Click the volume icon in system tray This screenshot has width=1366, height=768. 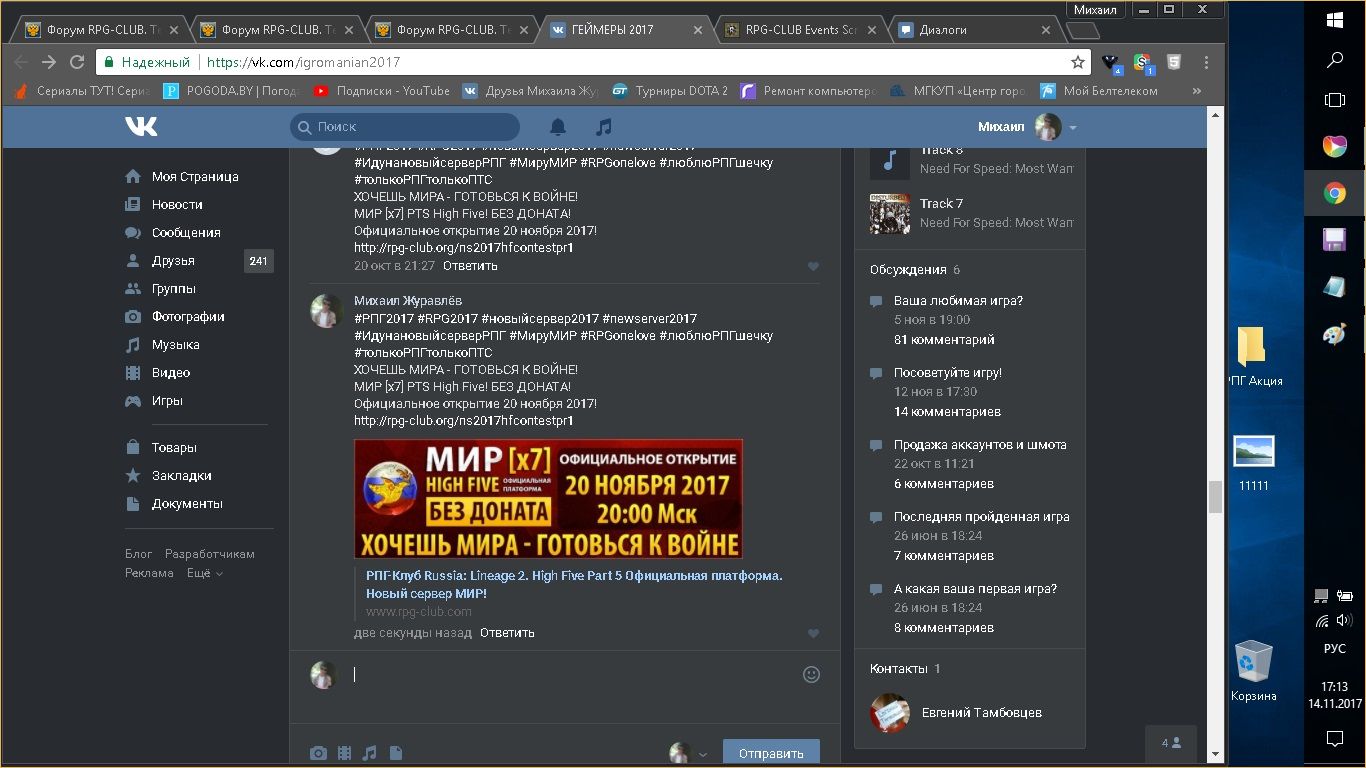(x=1344, y=620)
